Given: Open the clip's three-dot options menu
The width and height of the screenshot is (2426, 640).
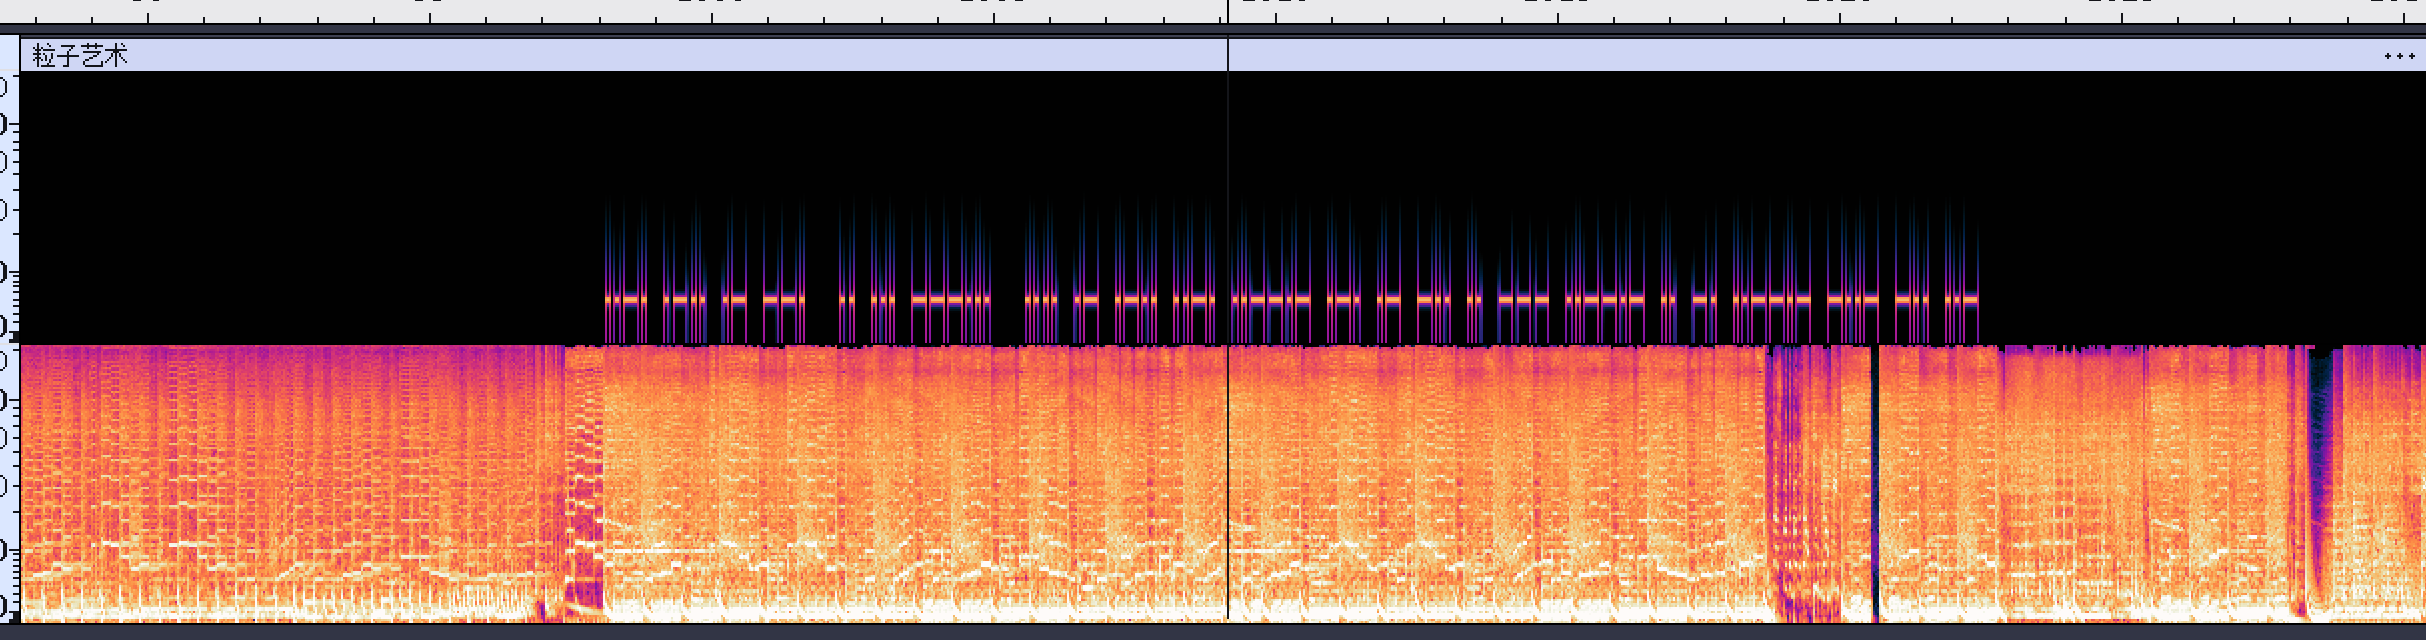Looking at the screenshot, I should pyautogui.click(x=2399, y=56).
